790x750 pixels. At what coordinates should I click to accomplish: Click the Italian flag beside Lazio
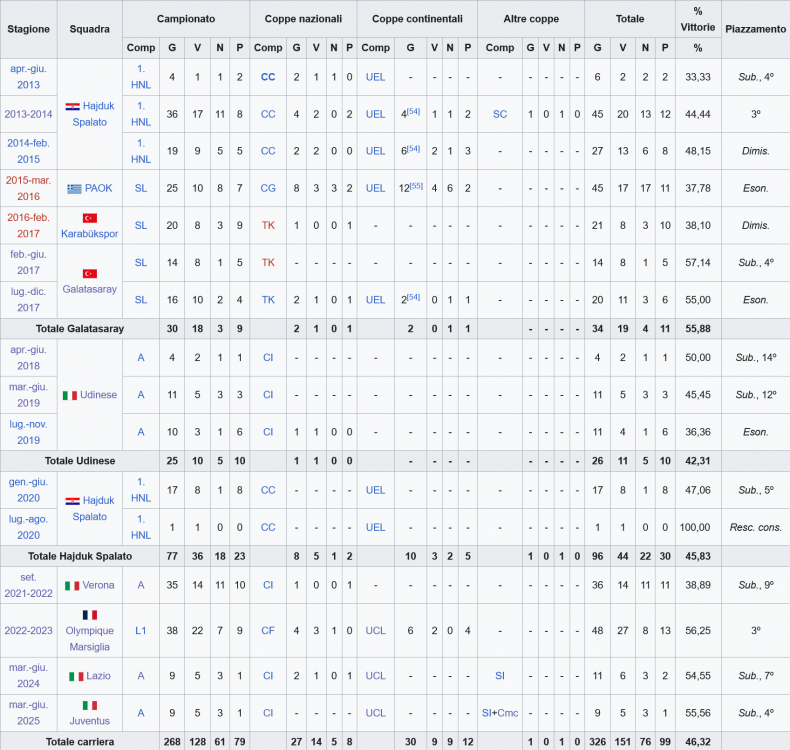76,676
